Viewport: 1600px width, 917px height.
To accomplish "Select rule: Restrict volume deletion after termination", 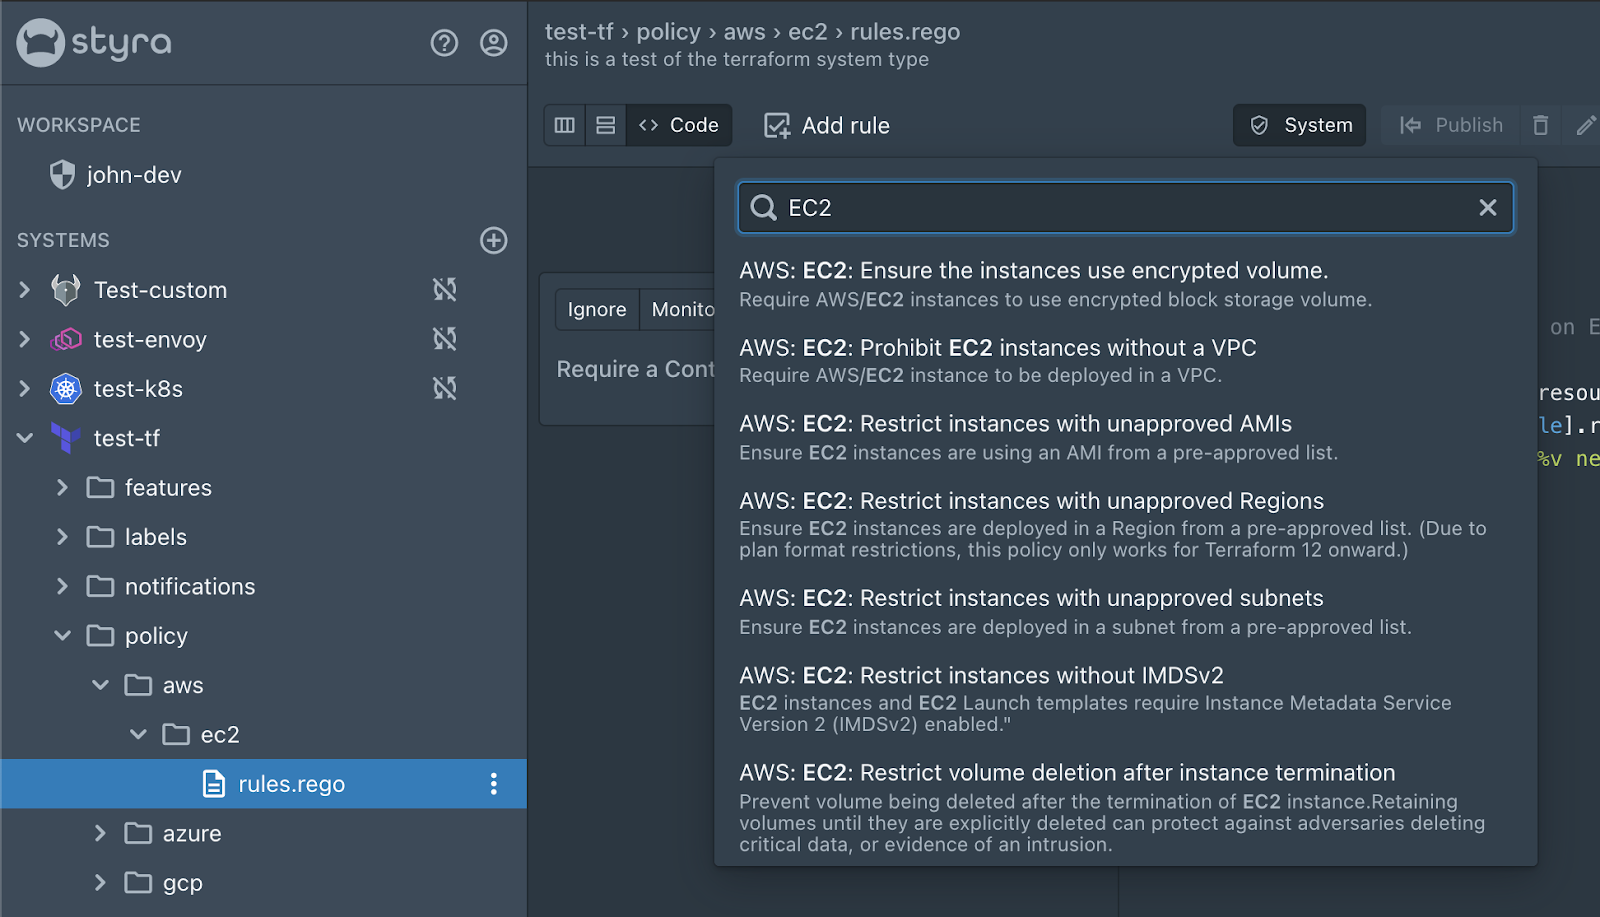I will [x=1126, y=807].
